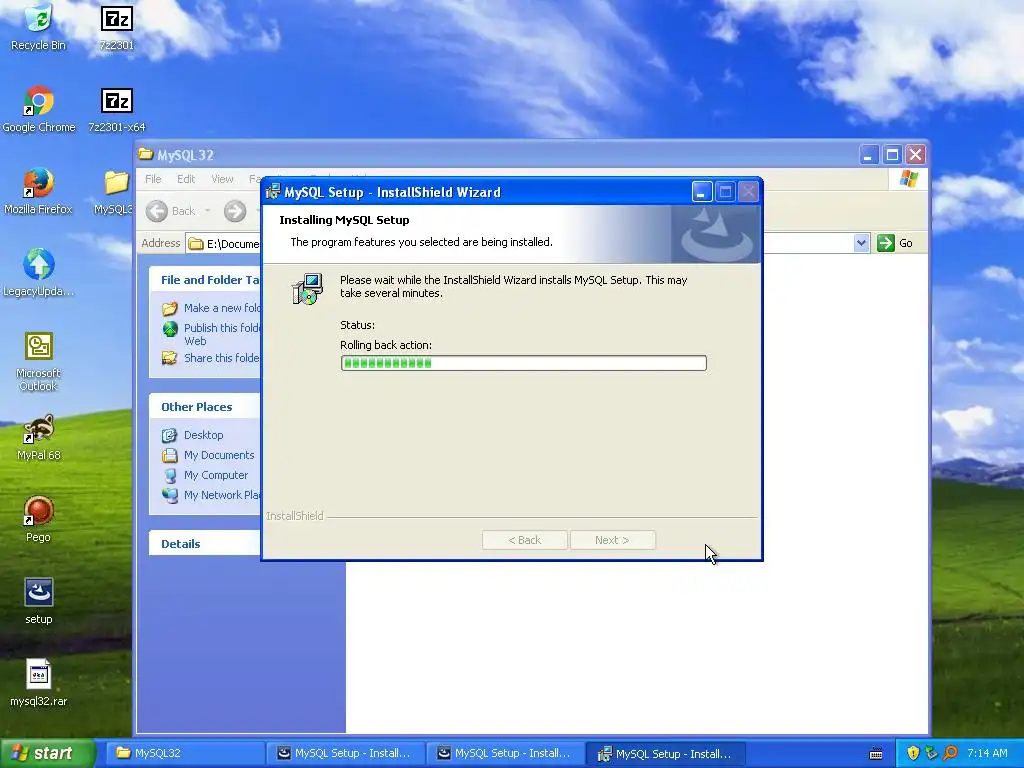Open the File menu in MySQL32 window
This screenshot has height=768, width=1024.
pos(153,179)
